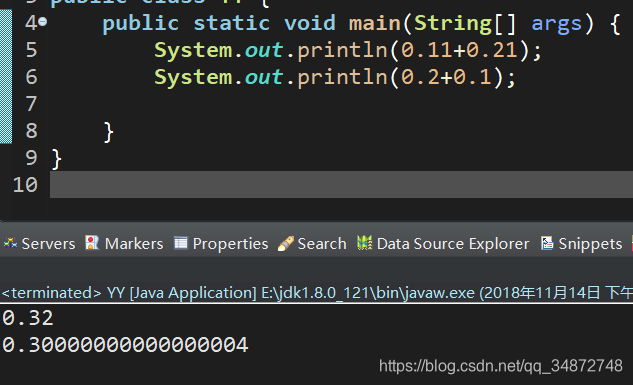633x385 pixels.
Task: Select the 0.32 console output line
Action: (28, 318)
